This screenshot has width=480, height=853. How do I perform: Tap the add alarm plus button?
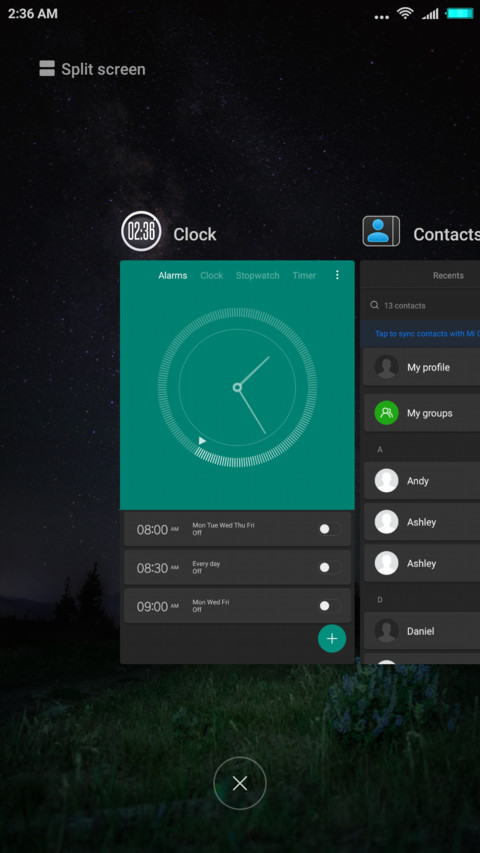332,638
